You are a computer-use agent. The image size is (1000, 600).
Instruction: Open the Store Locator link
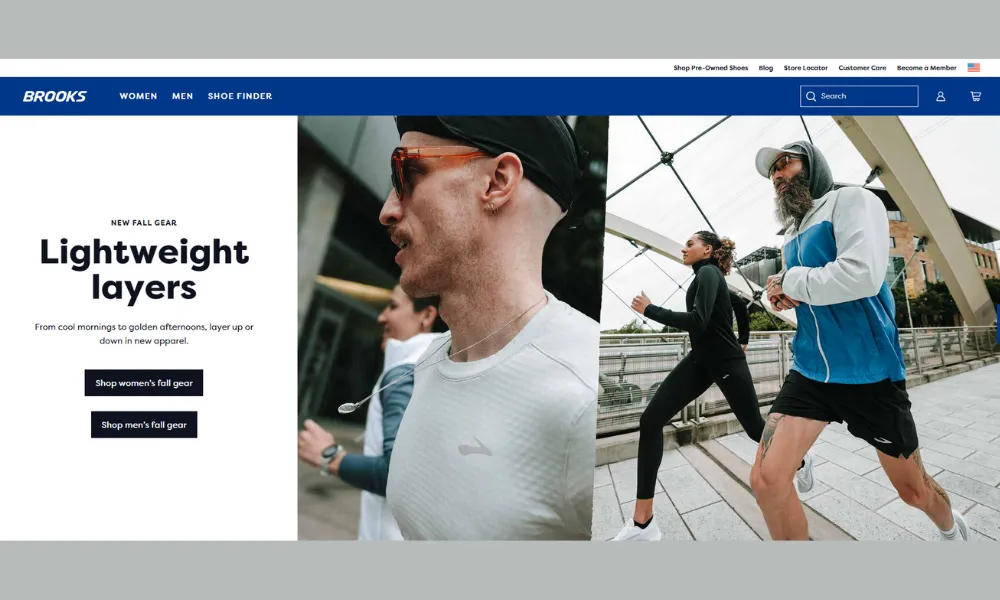click(805, 68)
